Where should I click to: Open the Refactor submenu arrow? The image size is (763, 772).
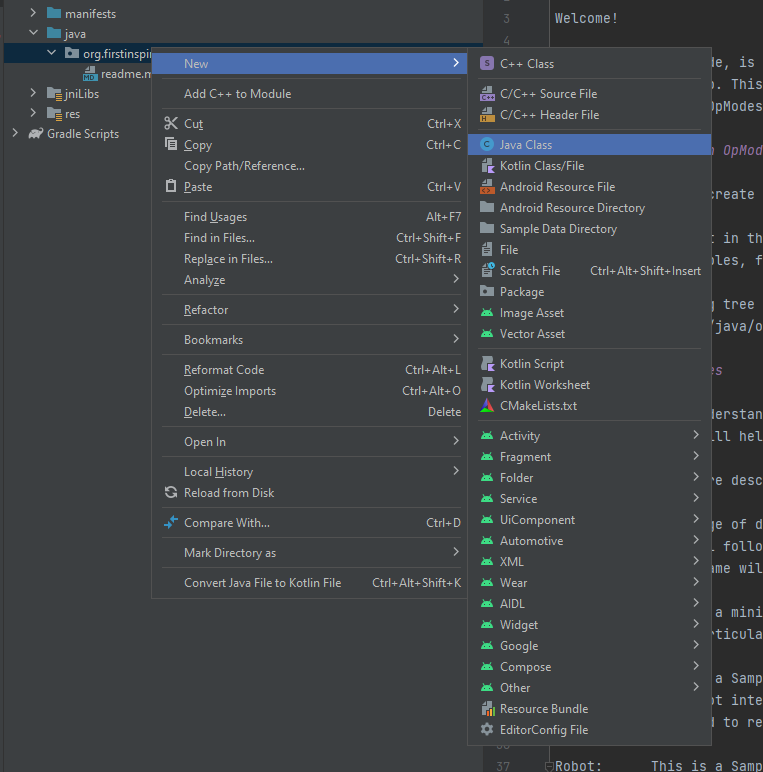coord(456,309)
